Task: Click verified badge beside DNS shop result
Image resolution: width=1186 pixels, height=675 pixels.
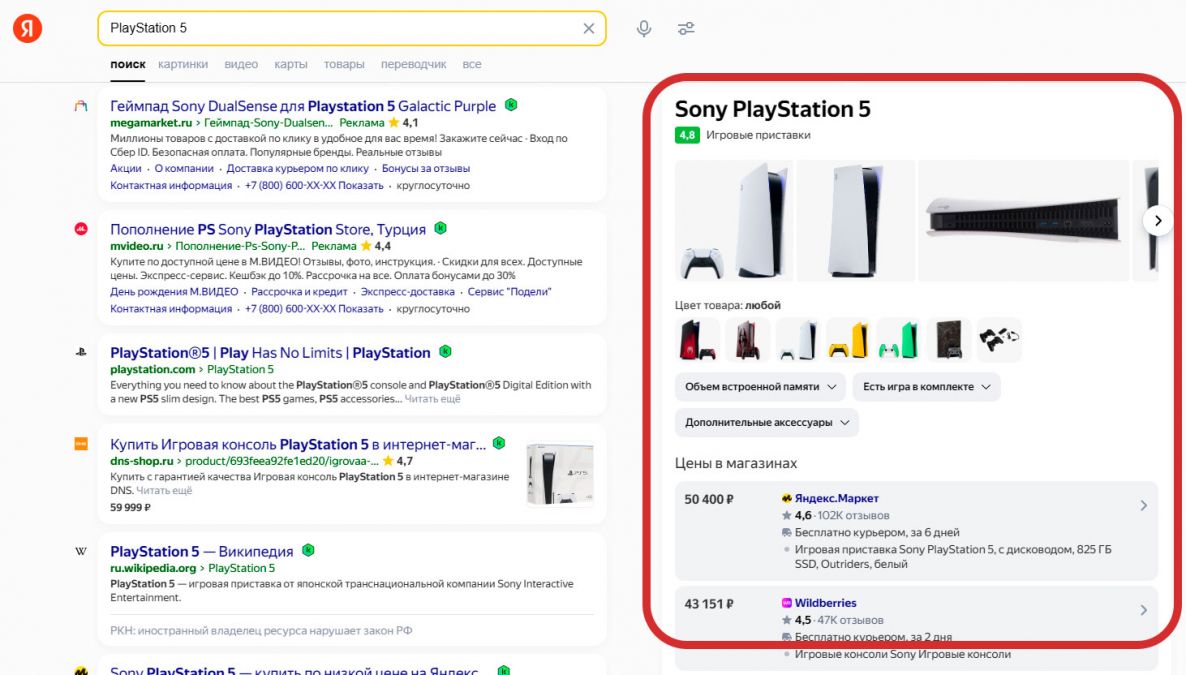Action: pyautogui.click(x=499, y=443)
